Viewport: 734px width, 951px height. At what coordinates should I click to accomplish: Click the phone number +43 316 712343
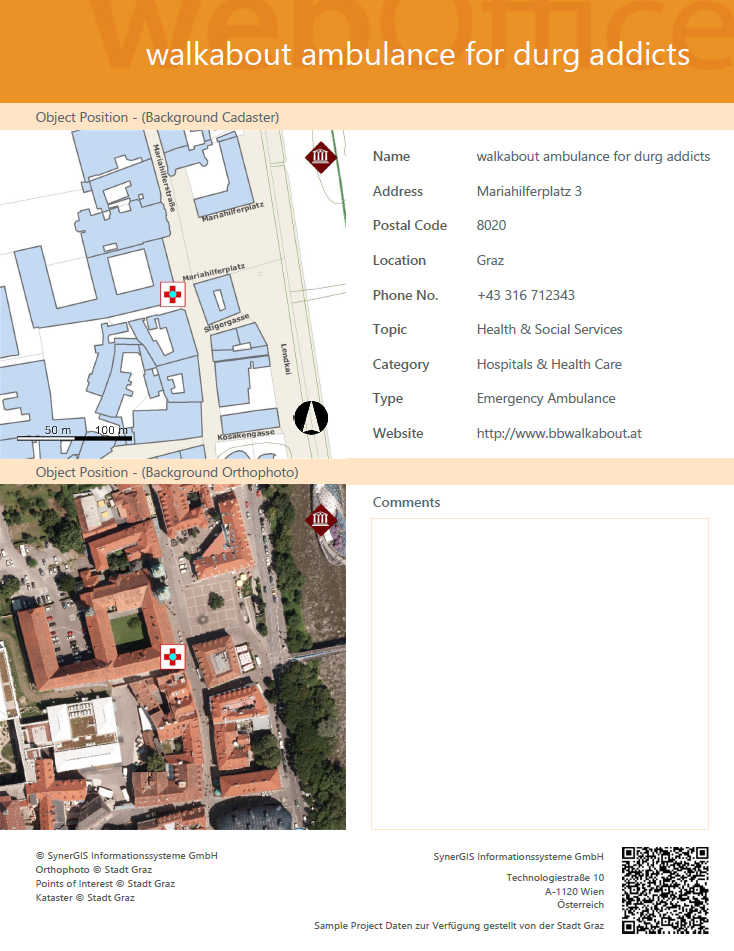[x=525, y=295]
